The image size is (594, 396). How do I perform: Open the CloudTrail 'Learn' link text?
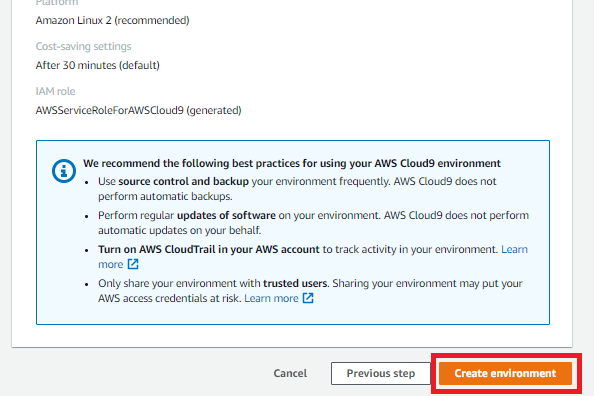click(x=514, y=249)
